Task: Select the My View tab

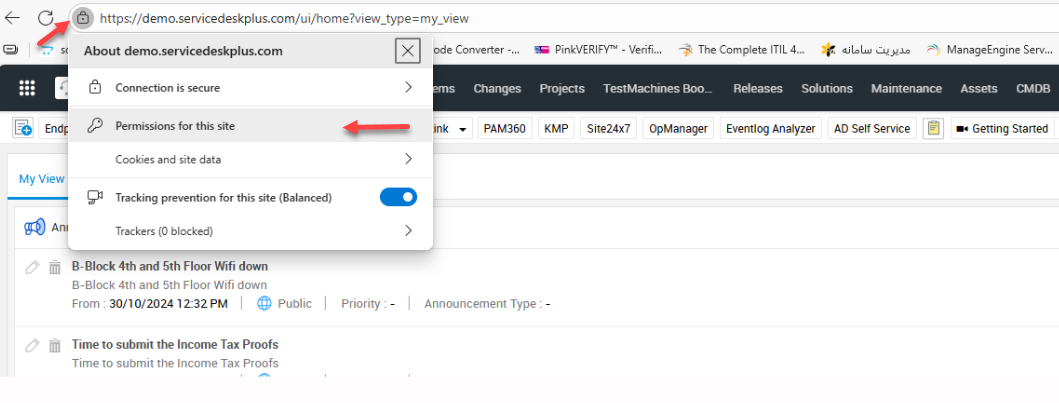Action: tap(42, 179)
